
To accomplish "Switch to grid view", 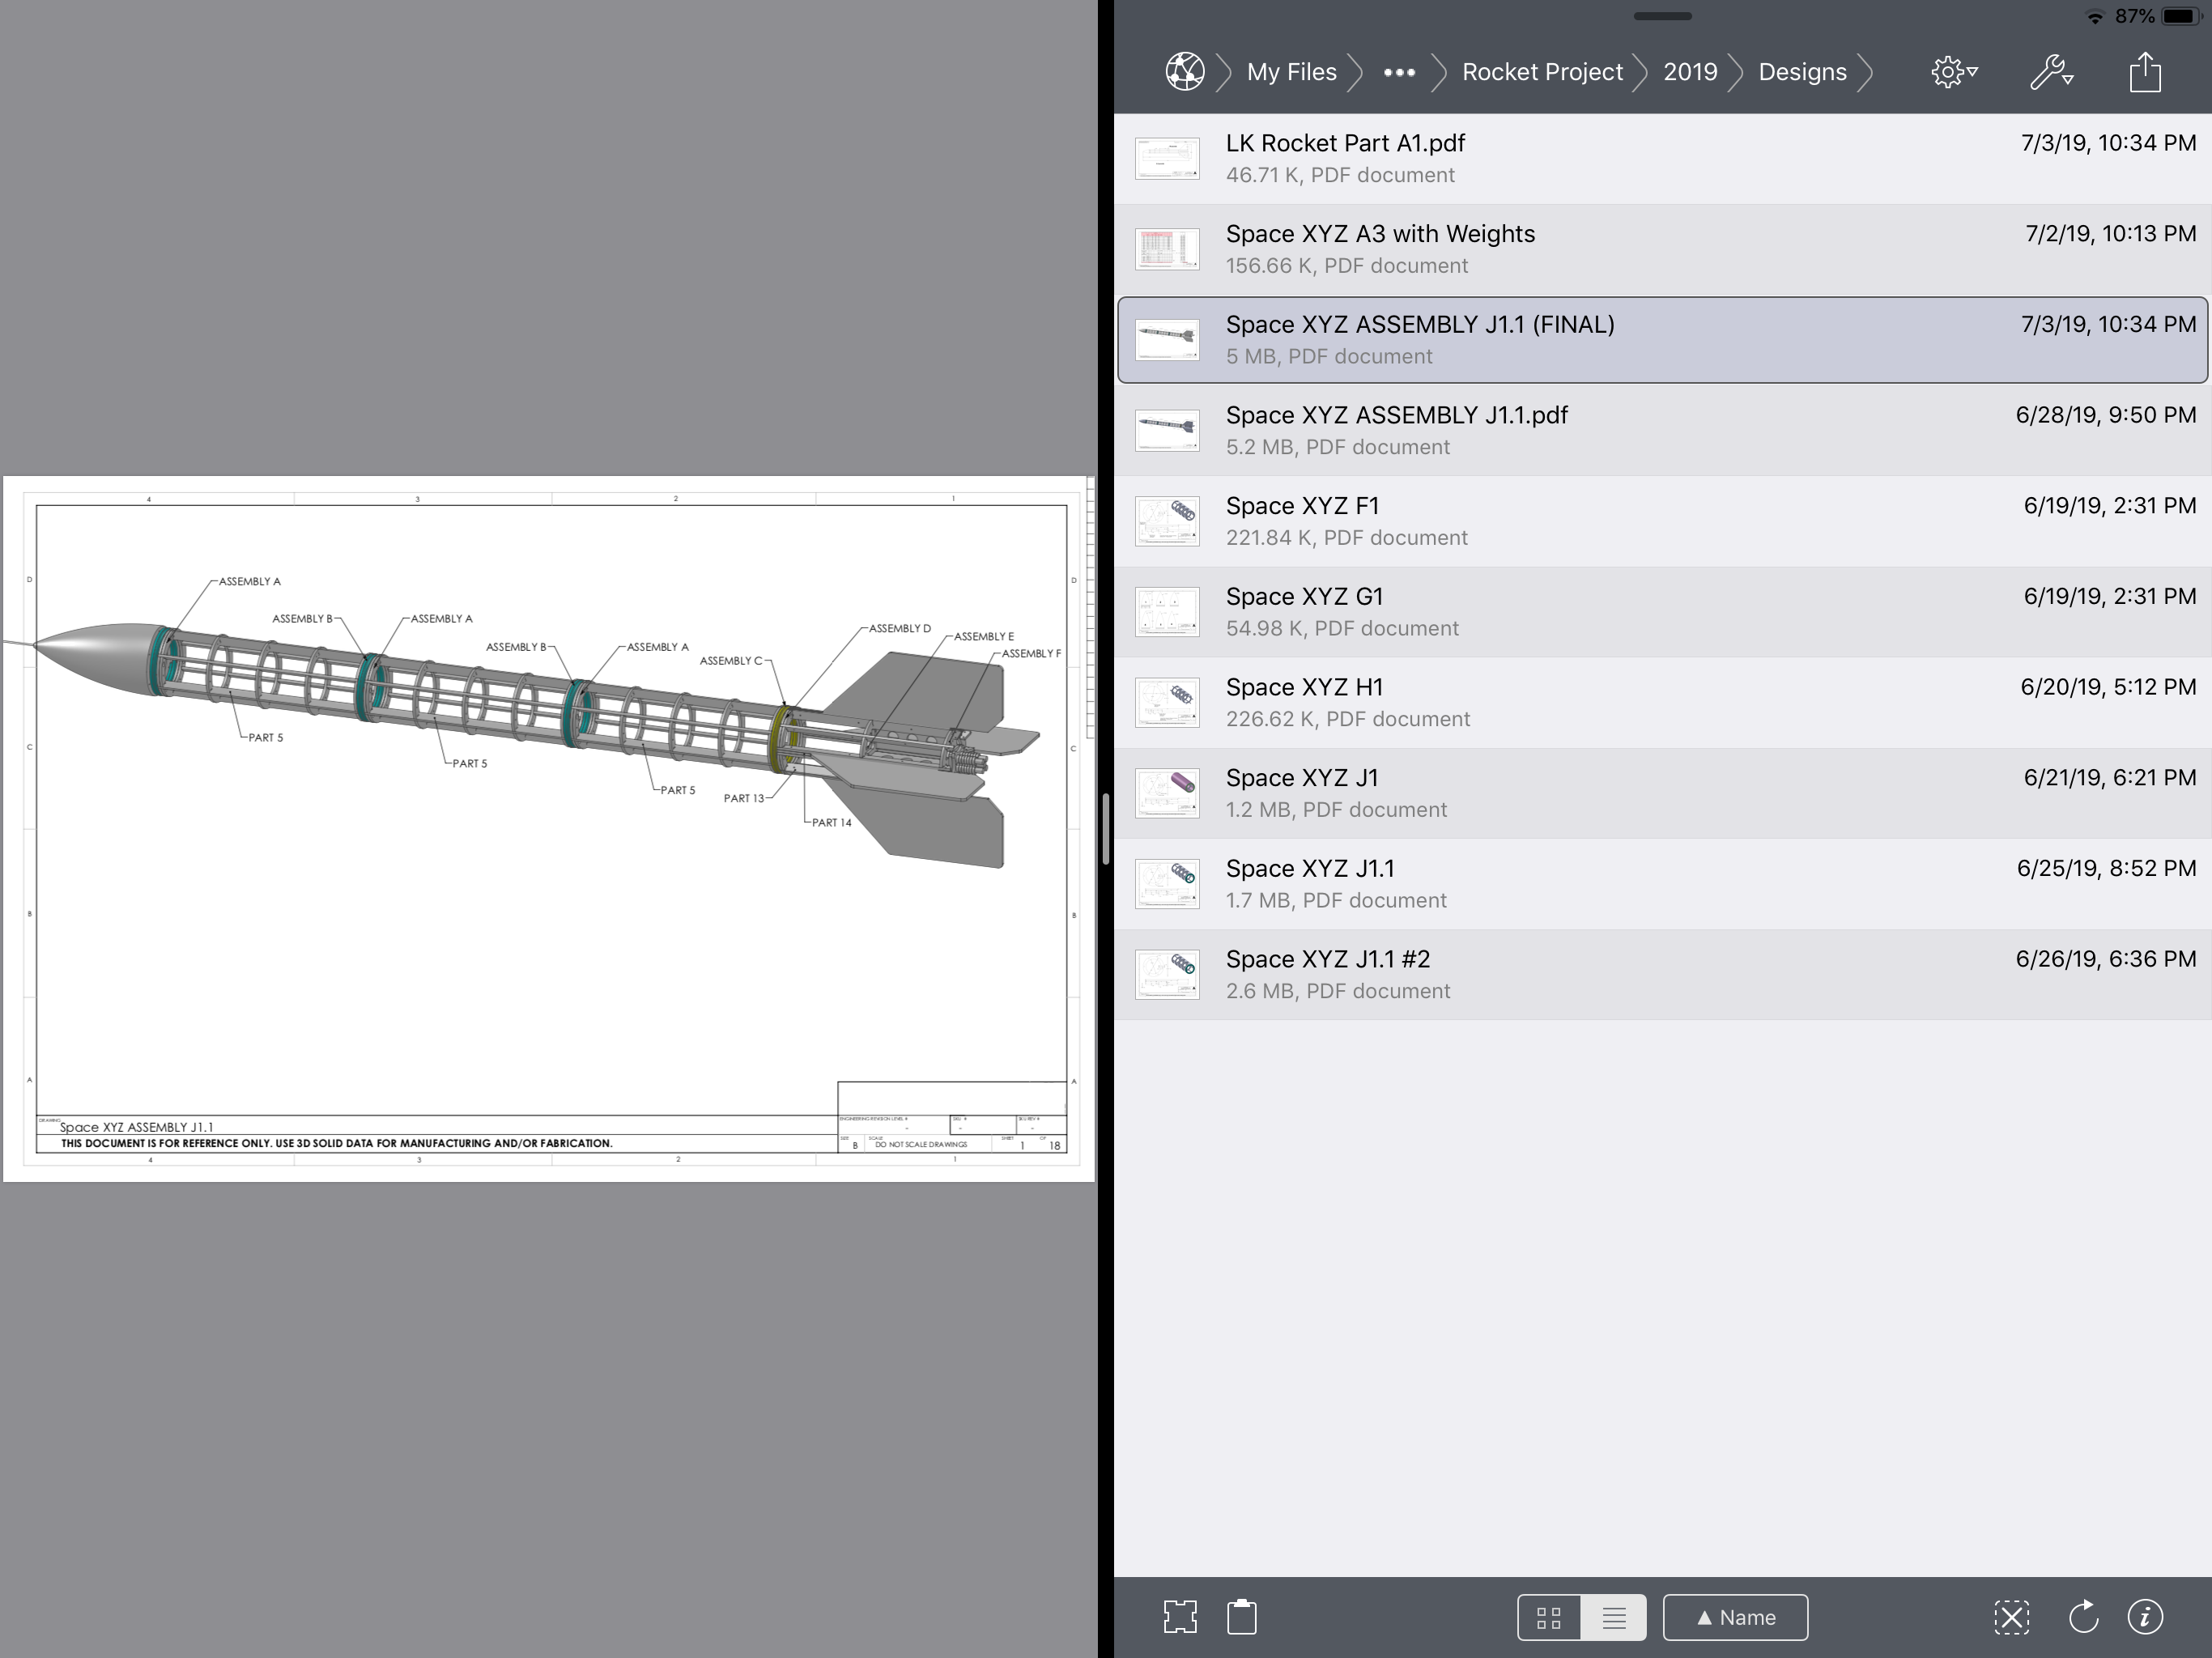I will pyautogui.click(x=1549, y=1617).
